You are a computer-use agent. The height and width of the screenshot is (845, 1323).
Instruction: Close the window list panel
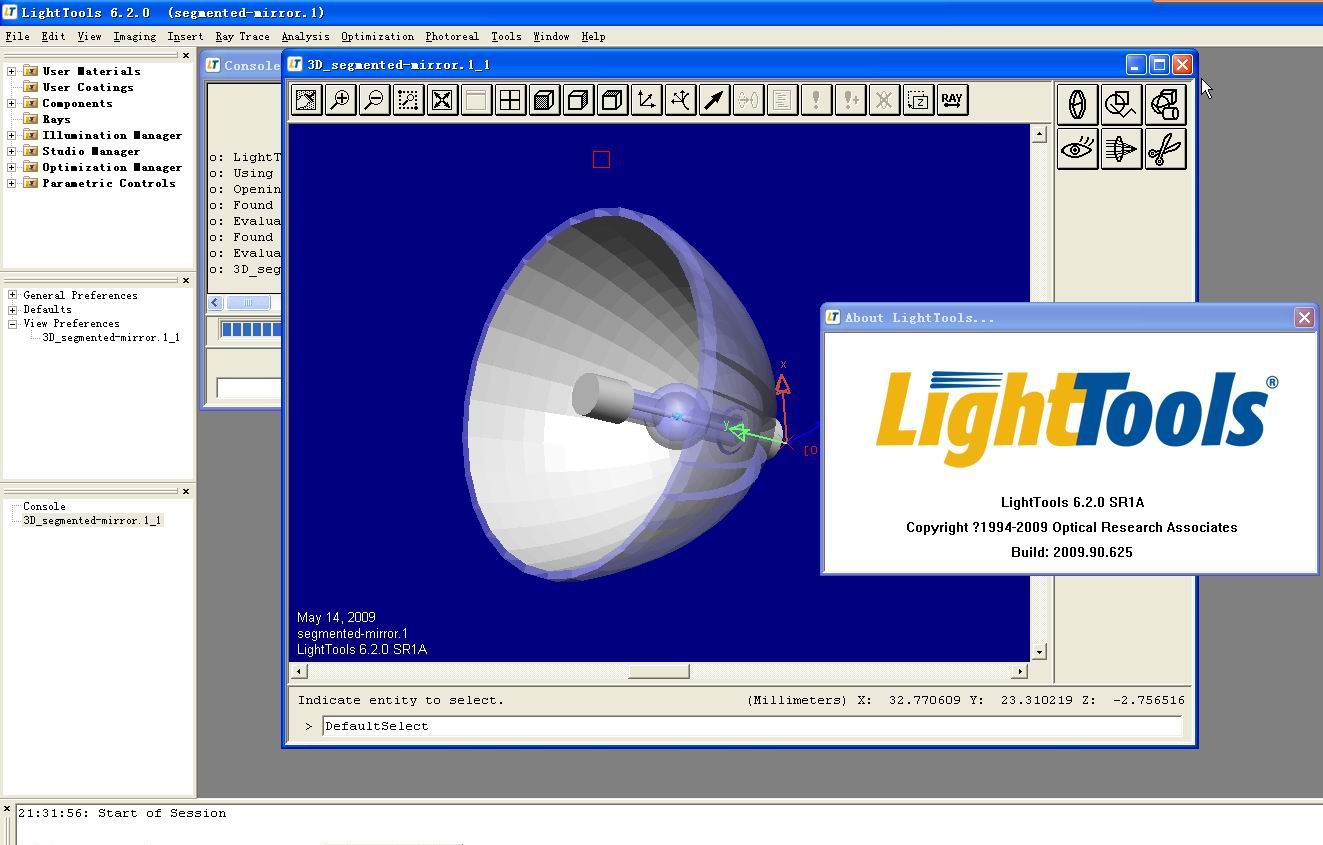click(x=186, y=491)
